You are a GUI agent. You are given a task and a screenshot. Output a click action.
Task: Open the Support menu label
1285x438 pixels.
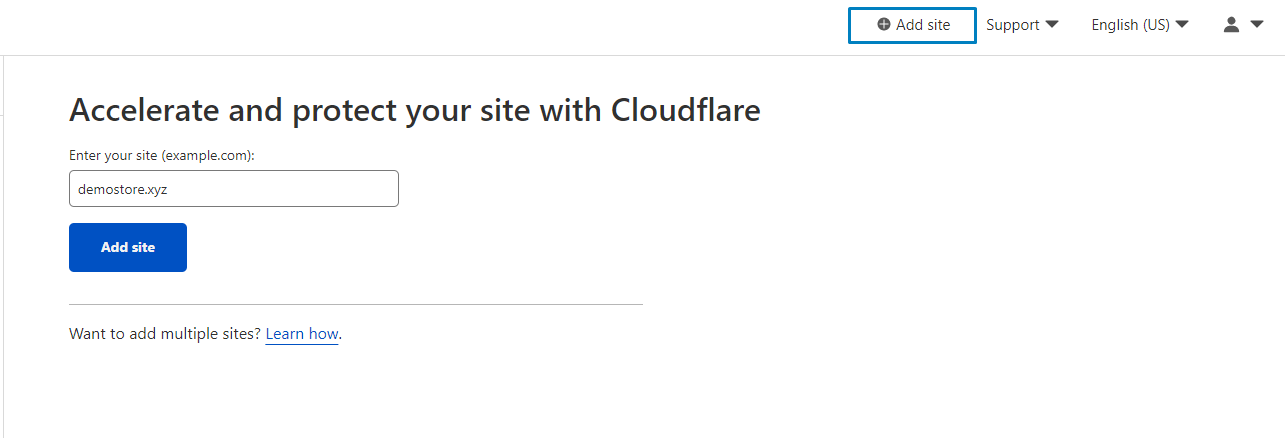tap(1013, 25)
